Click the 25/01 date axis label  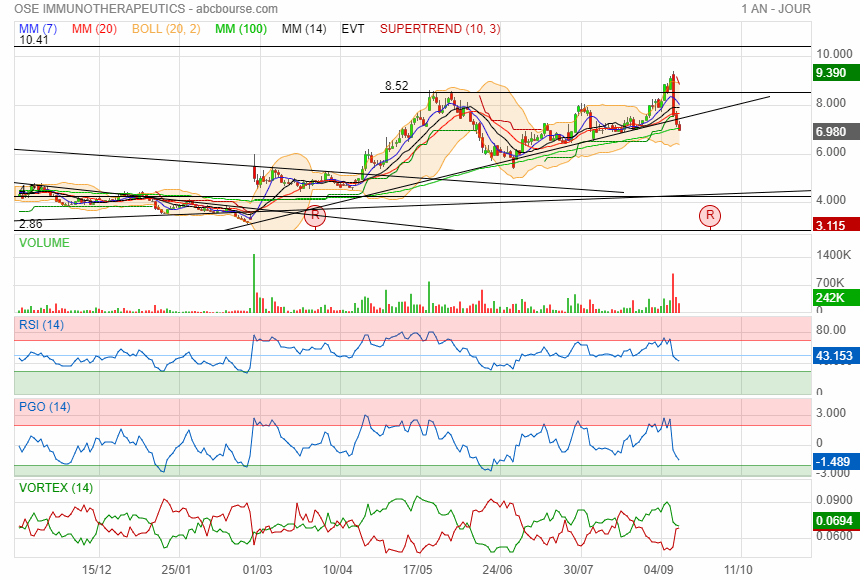176,570
